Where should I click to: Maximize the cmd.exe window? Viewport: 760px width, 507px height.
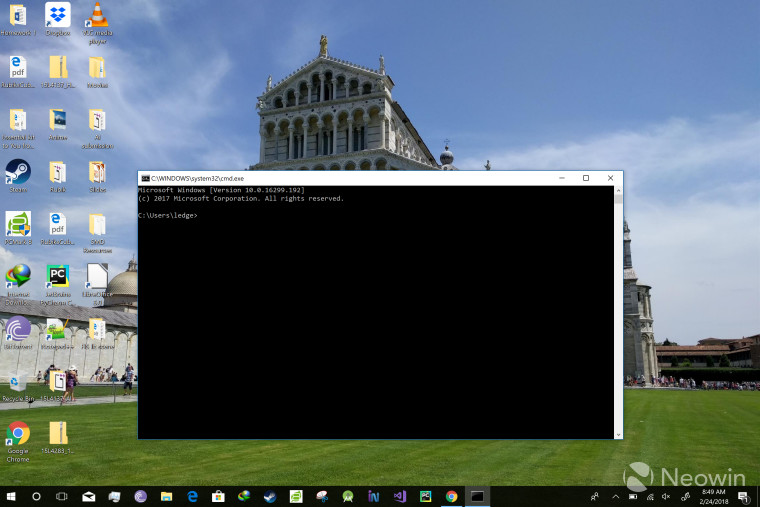point(586,178)
